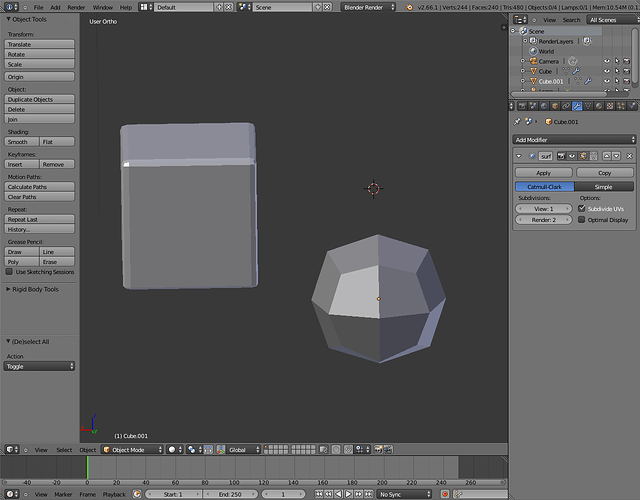Apply the subsurf modifier
This screenshot has height=500, width=640.
pos(544,173)
